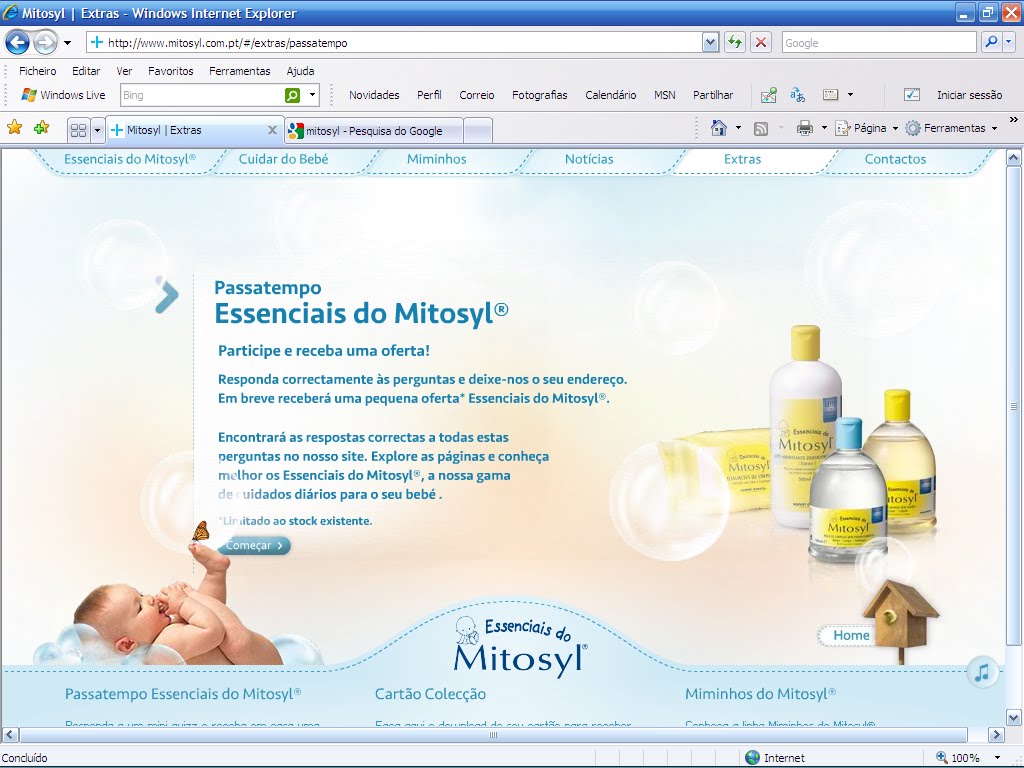Open recent pages dropdown beside Forward button
This screenshot has width=1024, height=768.
(x=67, y=43)
